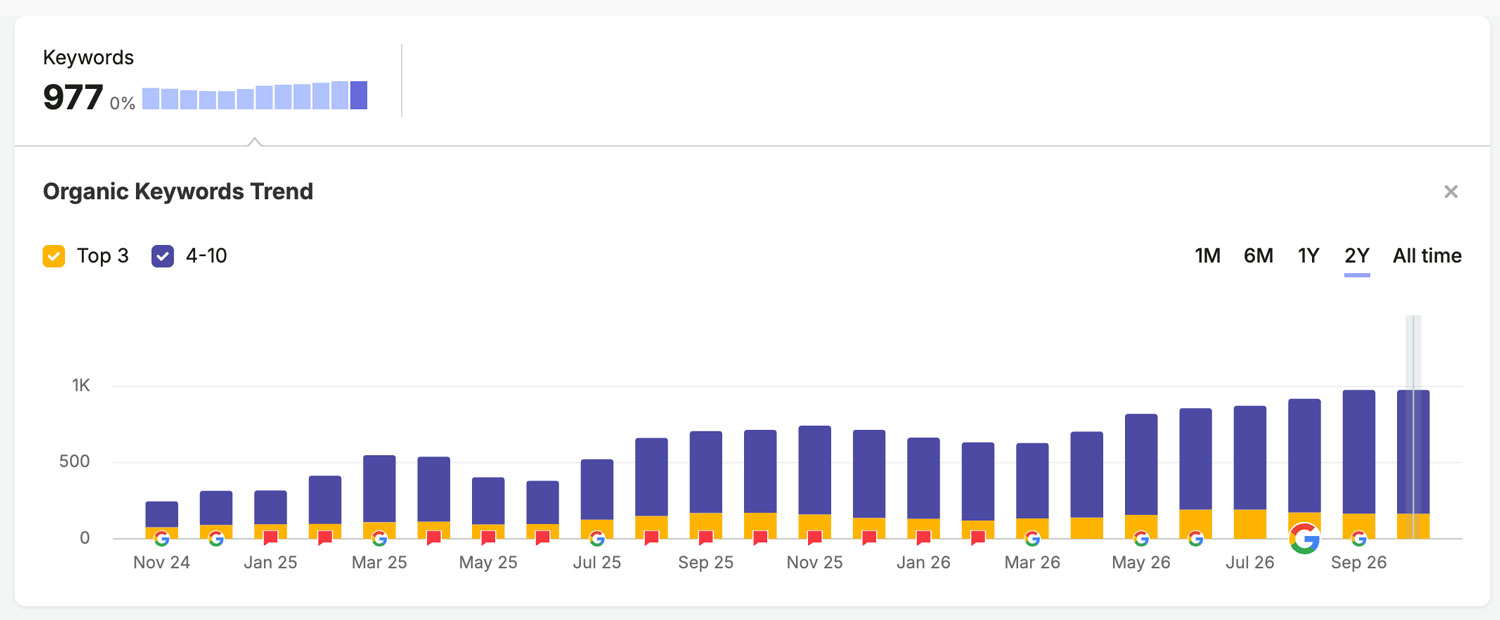Screen dimensions: 1500x620
Task: Uncheck the Top 3 checkbox
Action: [x=54, y=256]
